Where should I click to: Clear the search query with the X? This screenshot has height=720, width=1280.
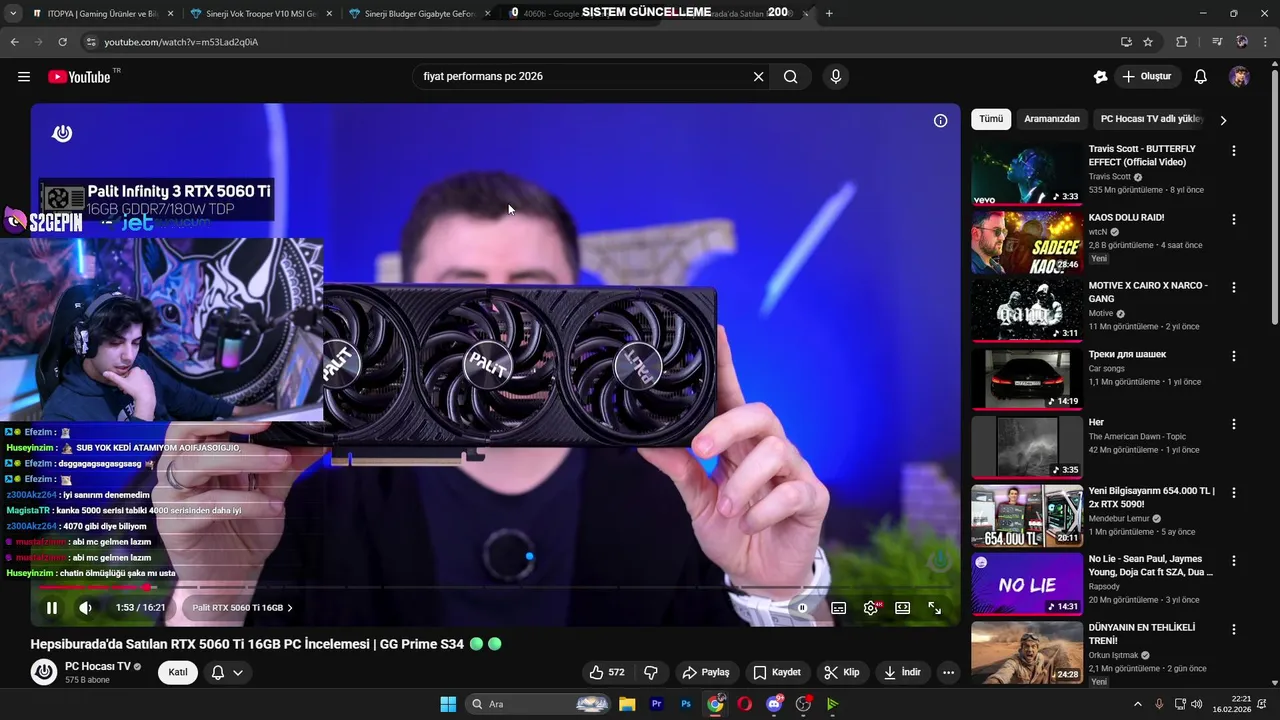pos(758,77)
